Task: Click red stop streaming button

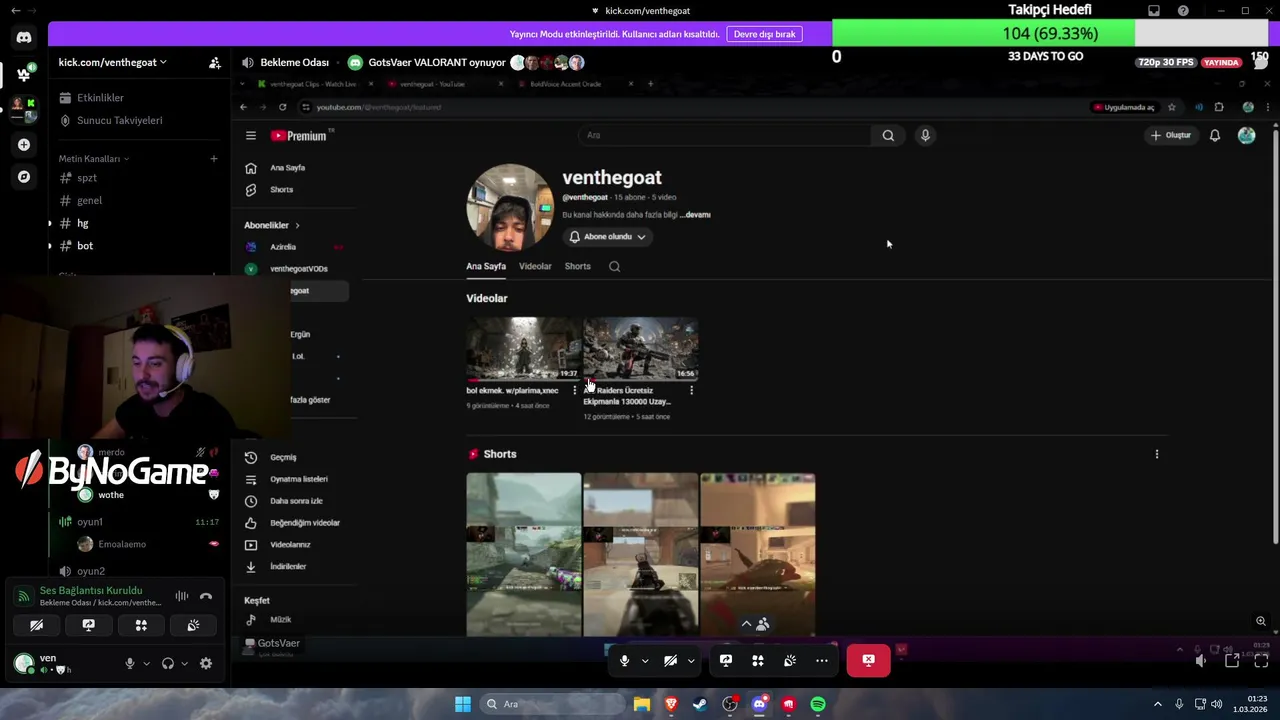Action: click(868, 660)
